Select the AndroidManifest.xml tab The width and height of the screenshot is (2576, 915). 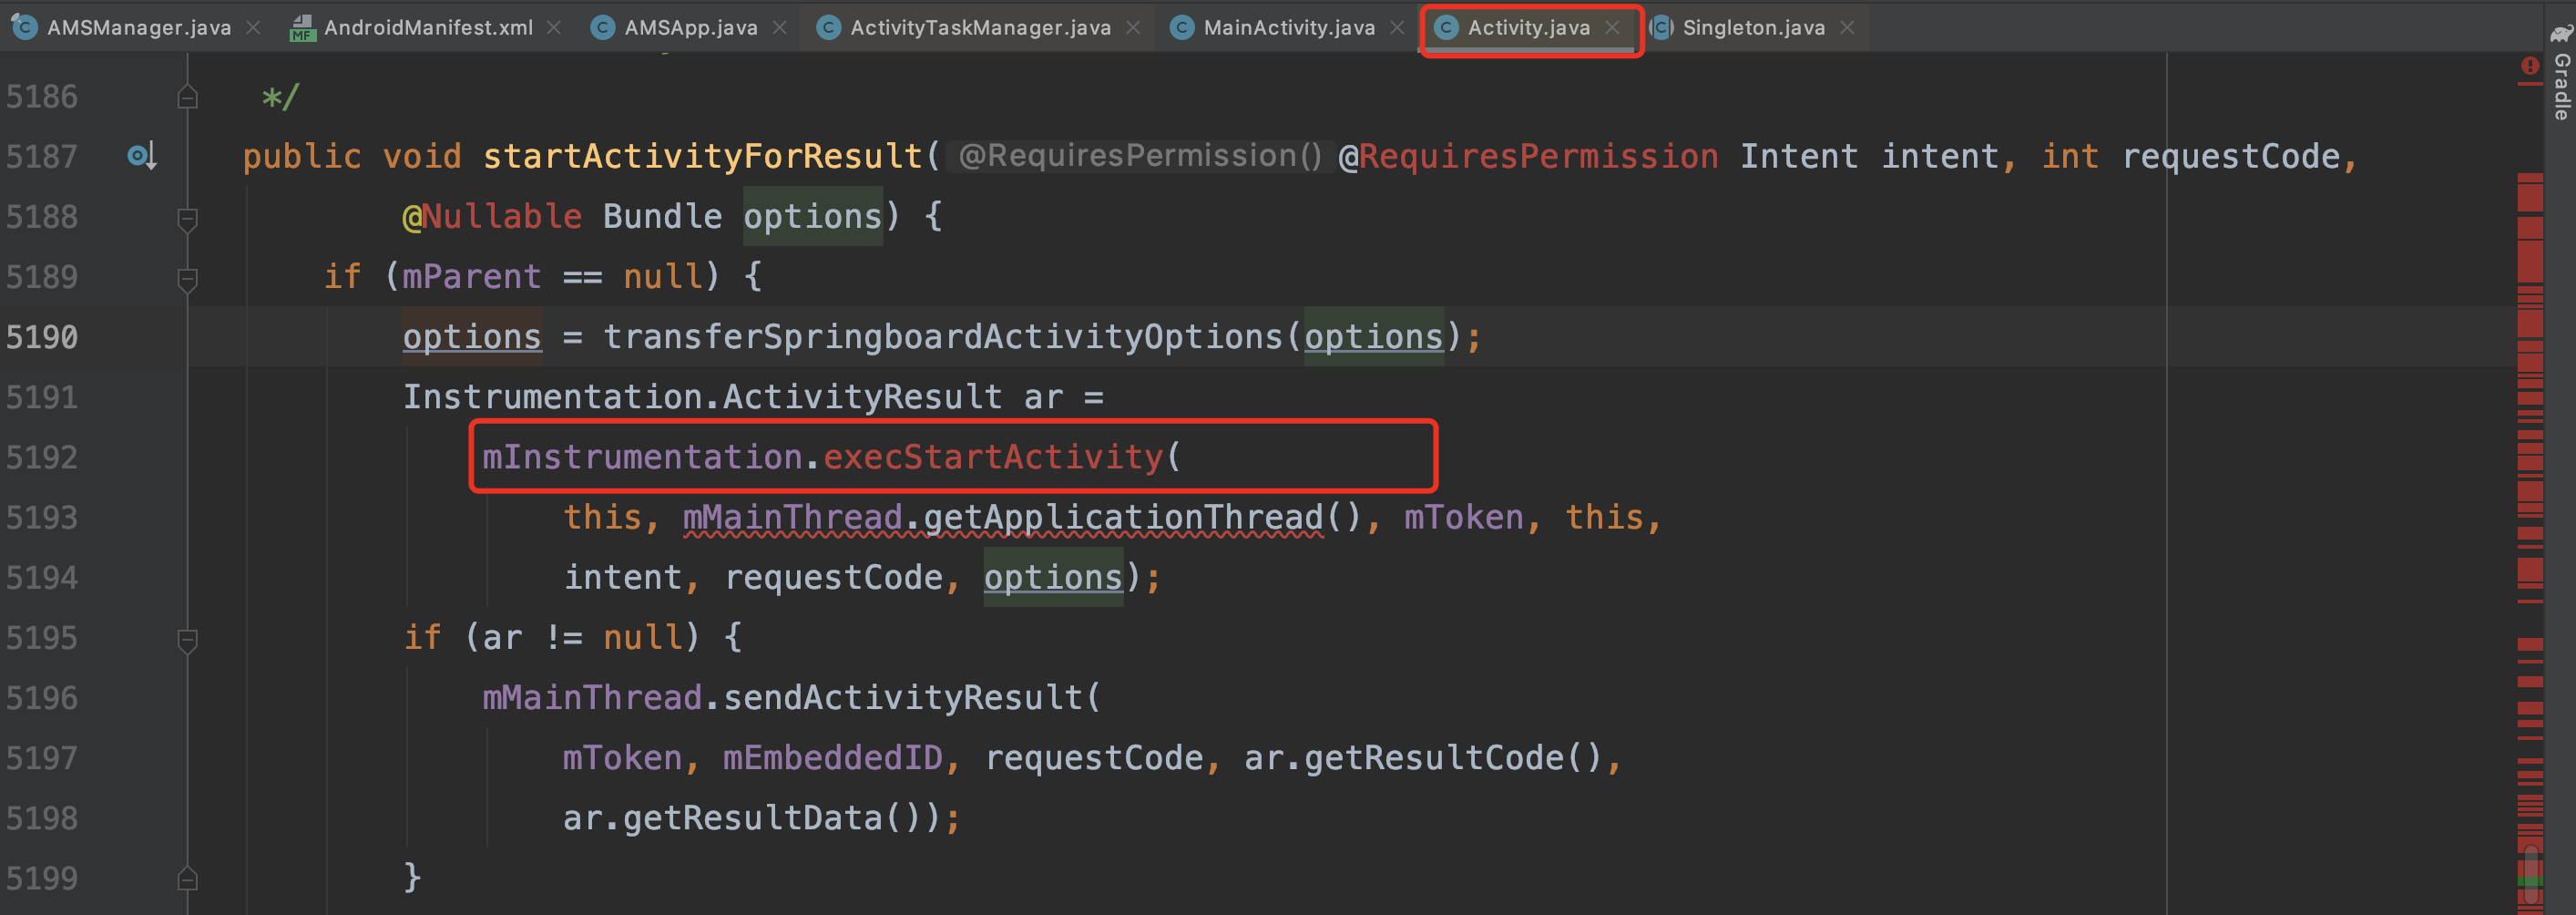(x=427, y=28)
